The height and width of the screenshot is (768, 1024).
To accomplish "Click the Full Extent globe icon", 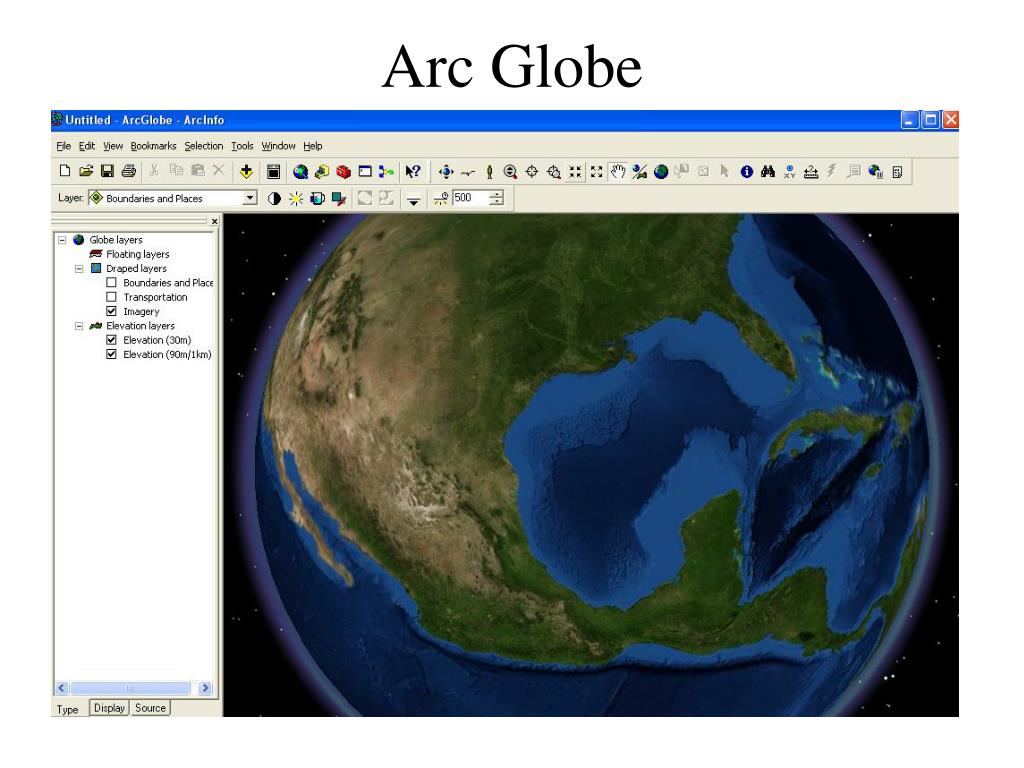I will (661, 172).
